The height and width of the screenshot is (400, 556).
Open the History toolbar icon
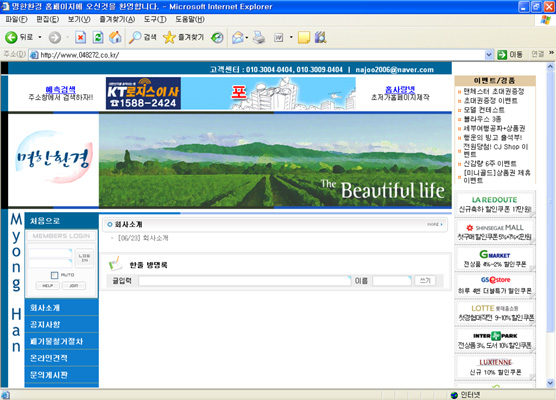217,37
